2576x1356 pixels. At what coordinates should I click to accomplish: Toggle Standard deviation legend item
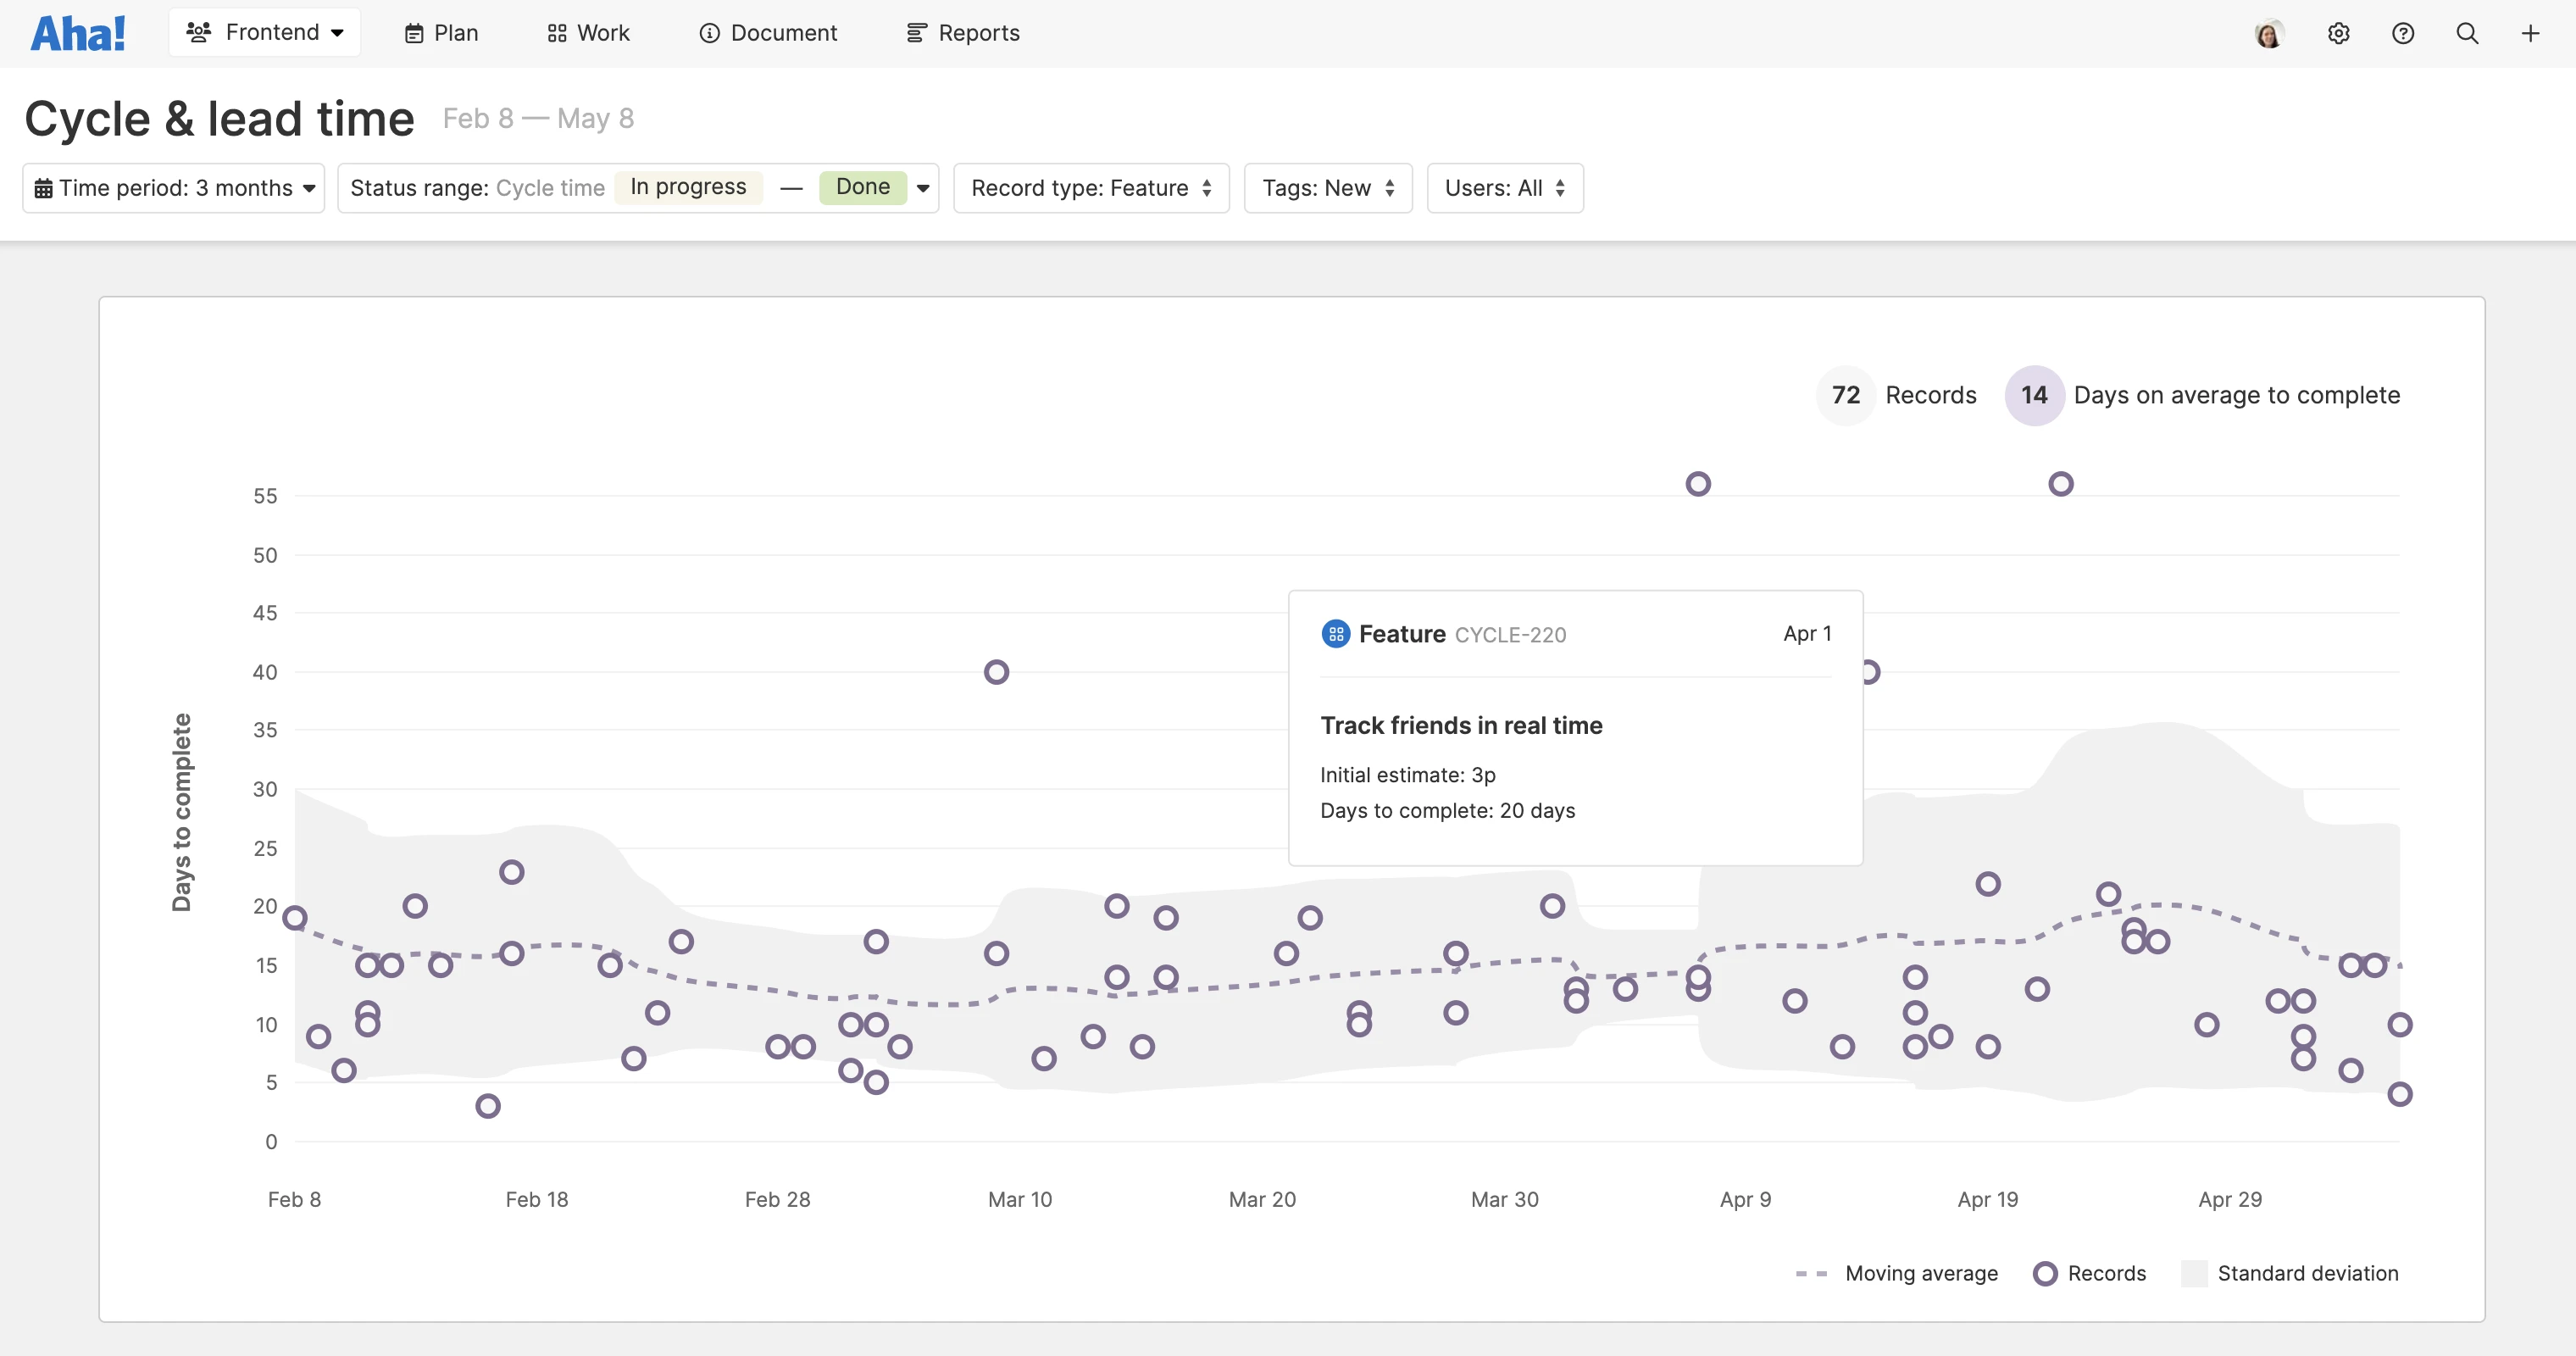tap(2307, 1273)
